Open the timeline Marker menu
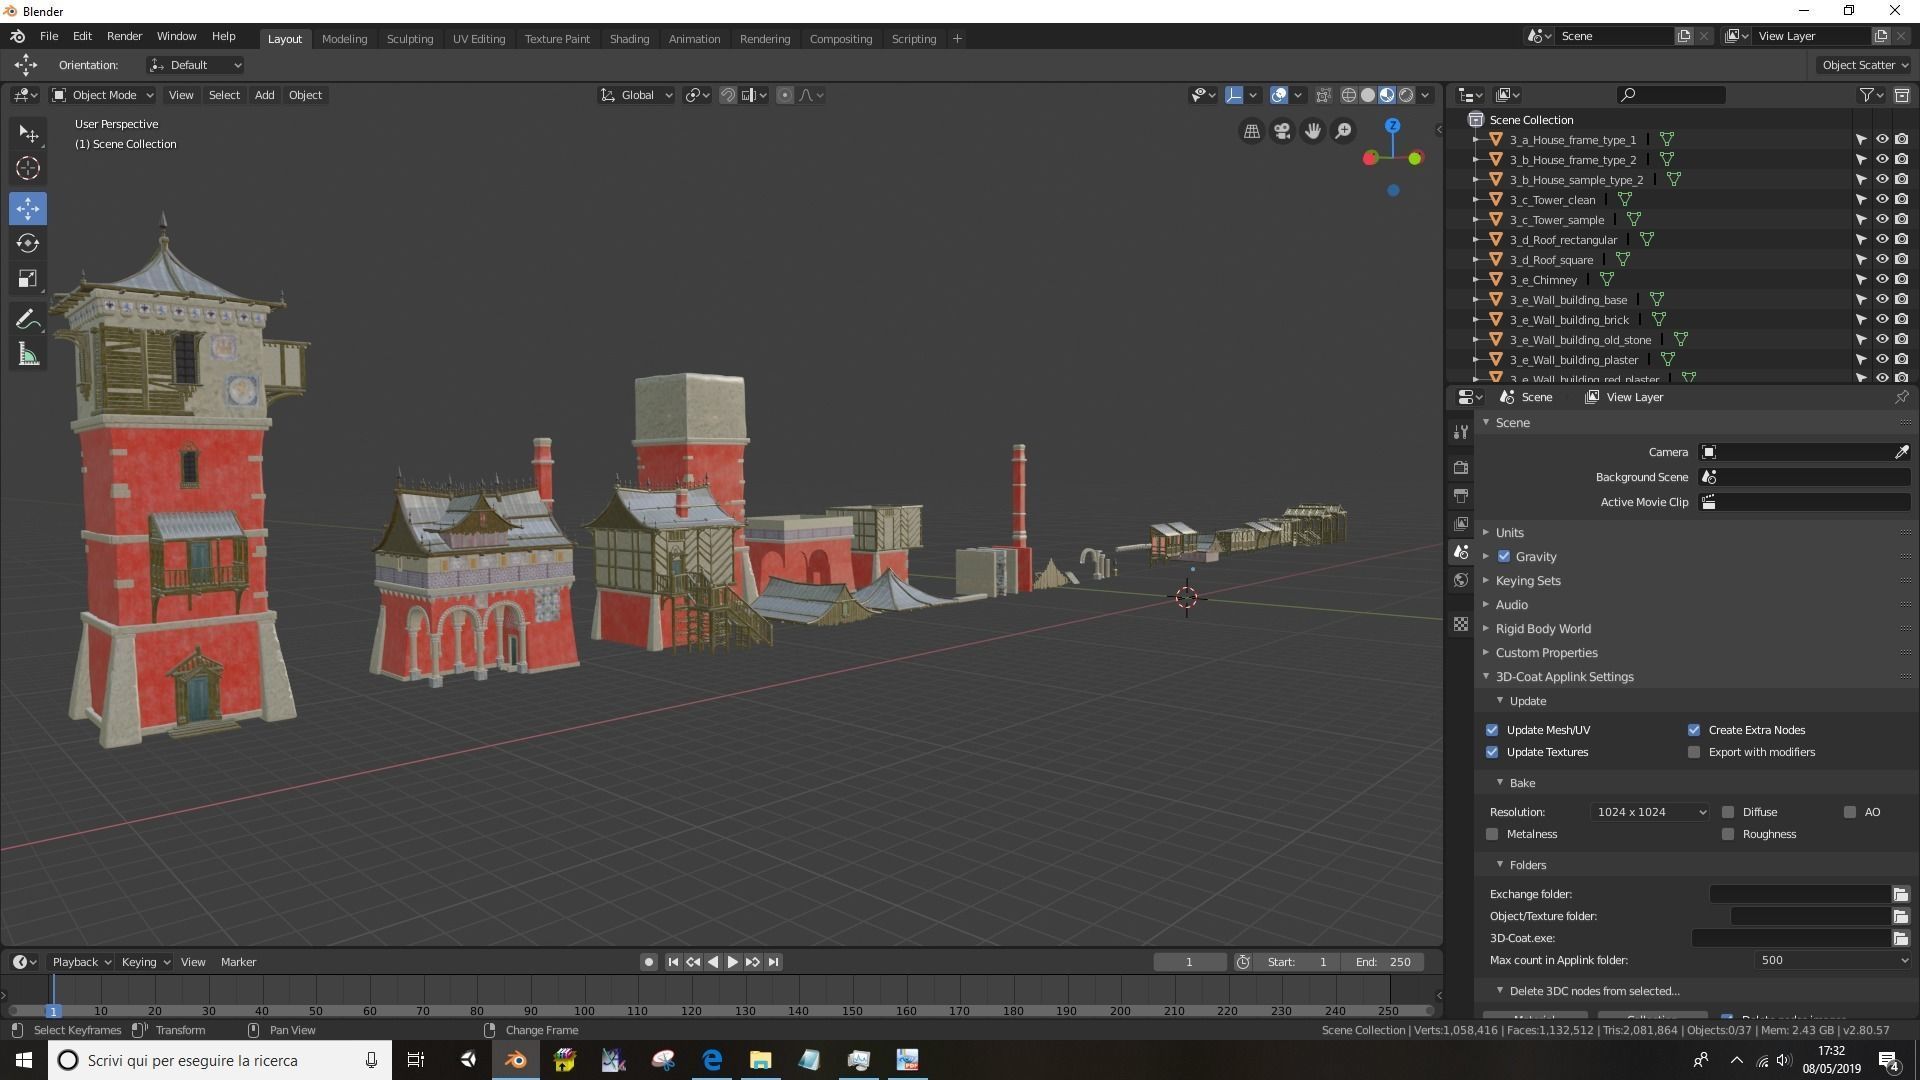This screenshot has height=1080, width=1920. [x=238, y=962]
